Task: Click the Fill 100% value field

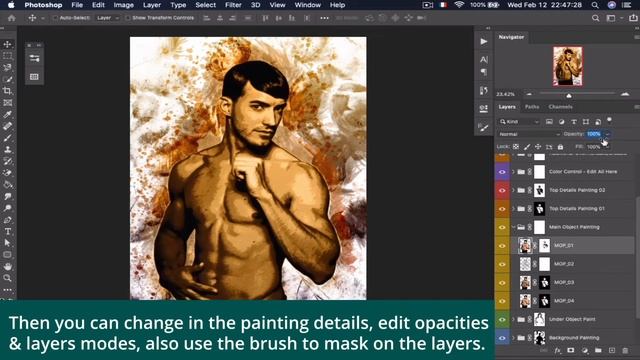Action: click(594, 147)
